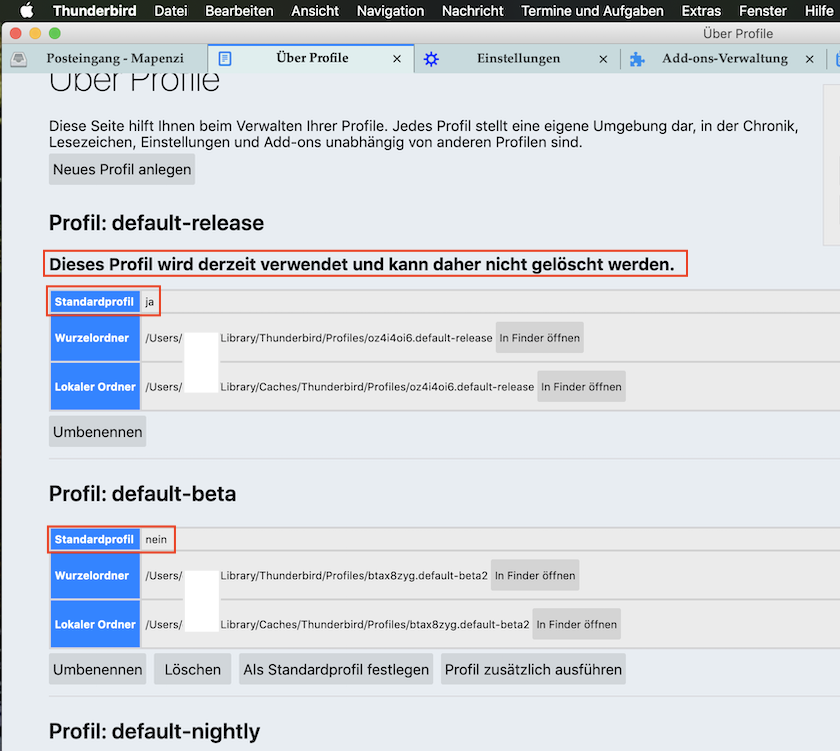Select the Über Profile tab
Screen dimensions: 840x751
(x=311, y=58)
